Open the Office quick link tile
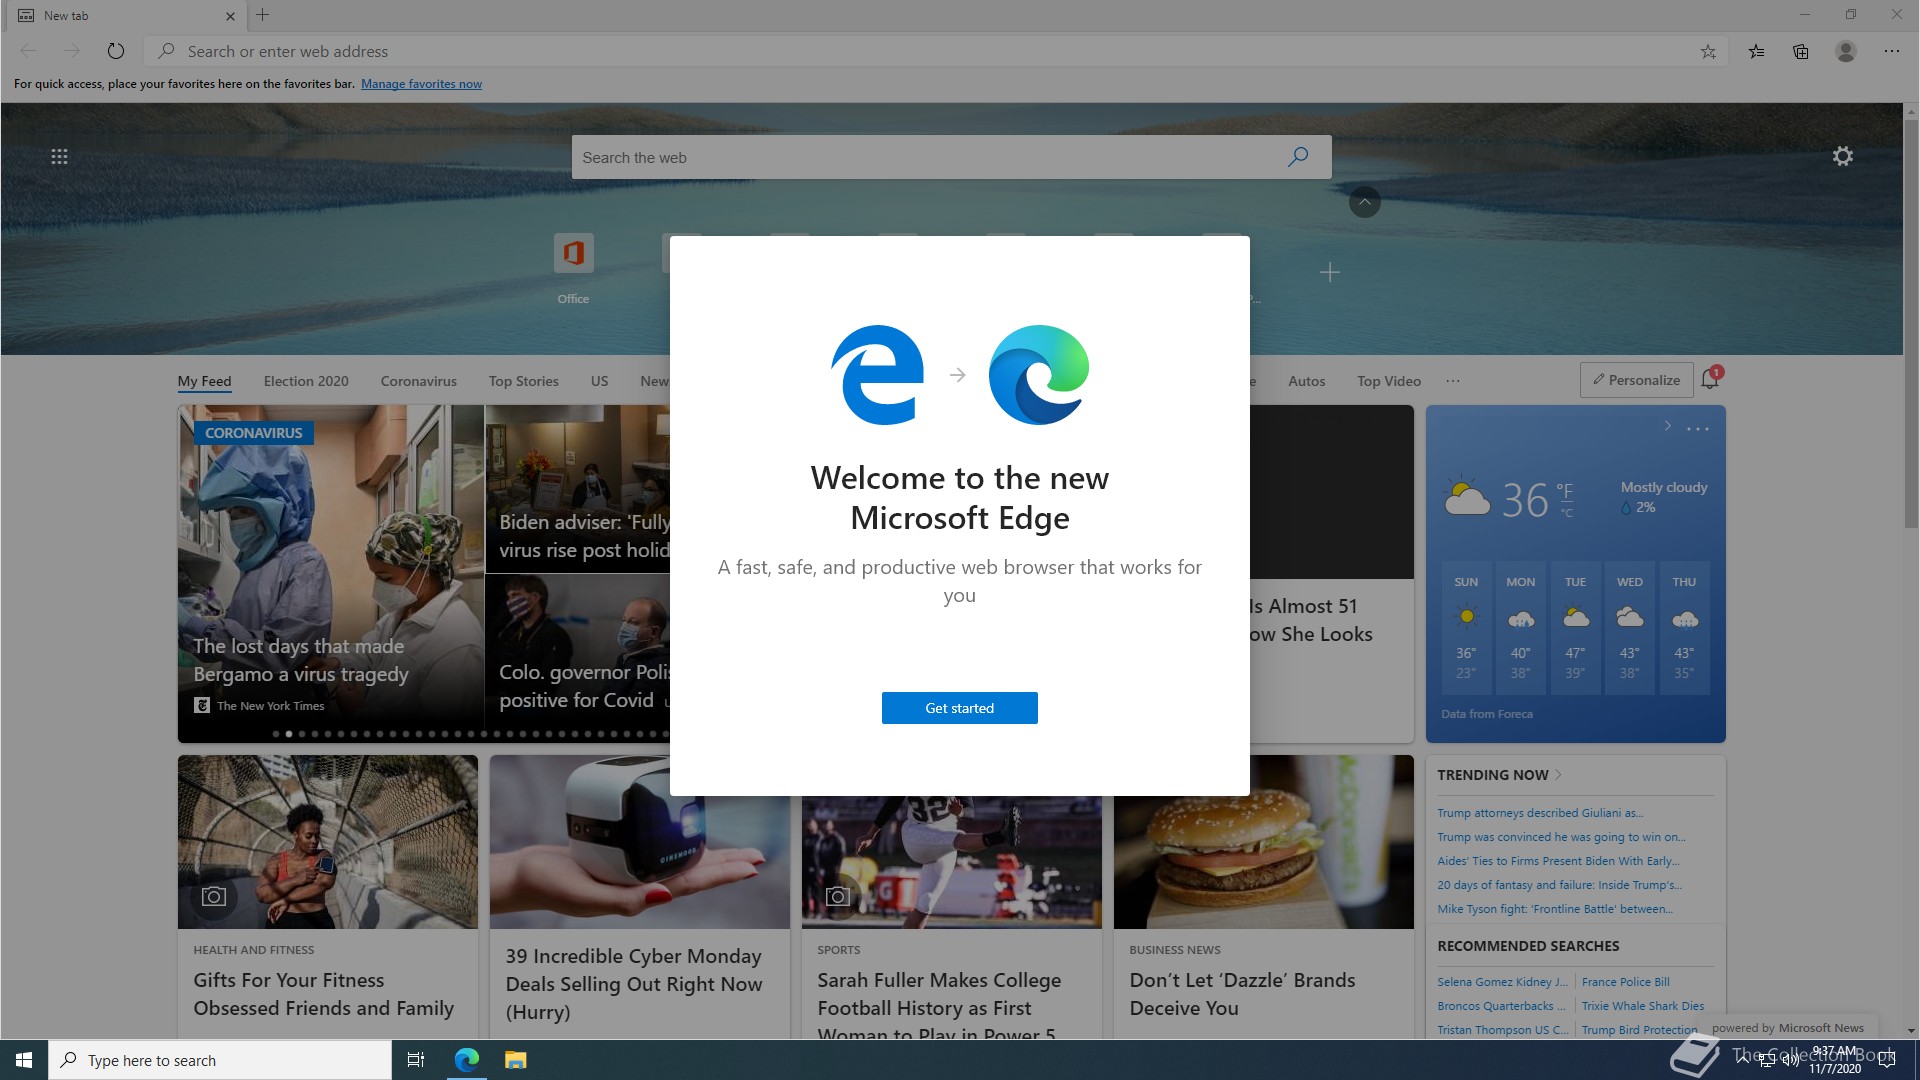Viewport: 1920px width, 1080px height. coord(573,268)
